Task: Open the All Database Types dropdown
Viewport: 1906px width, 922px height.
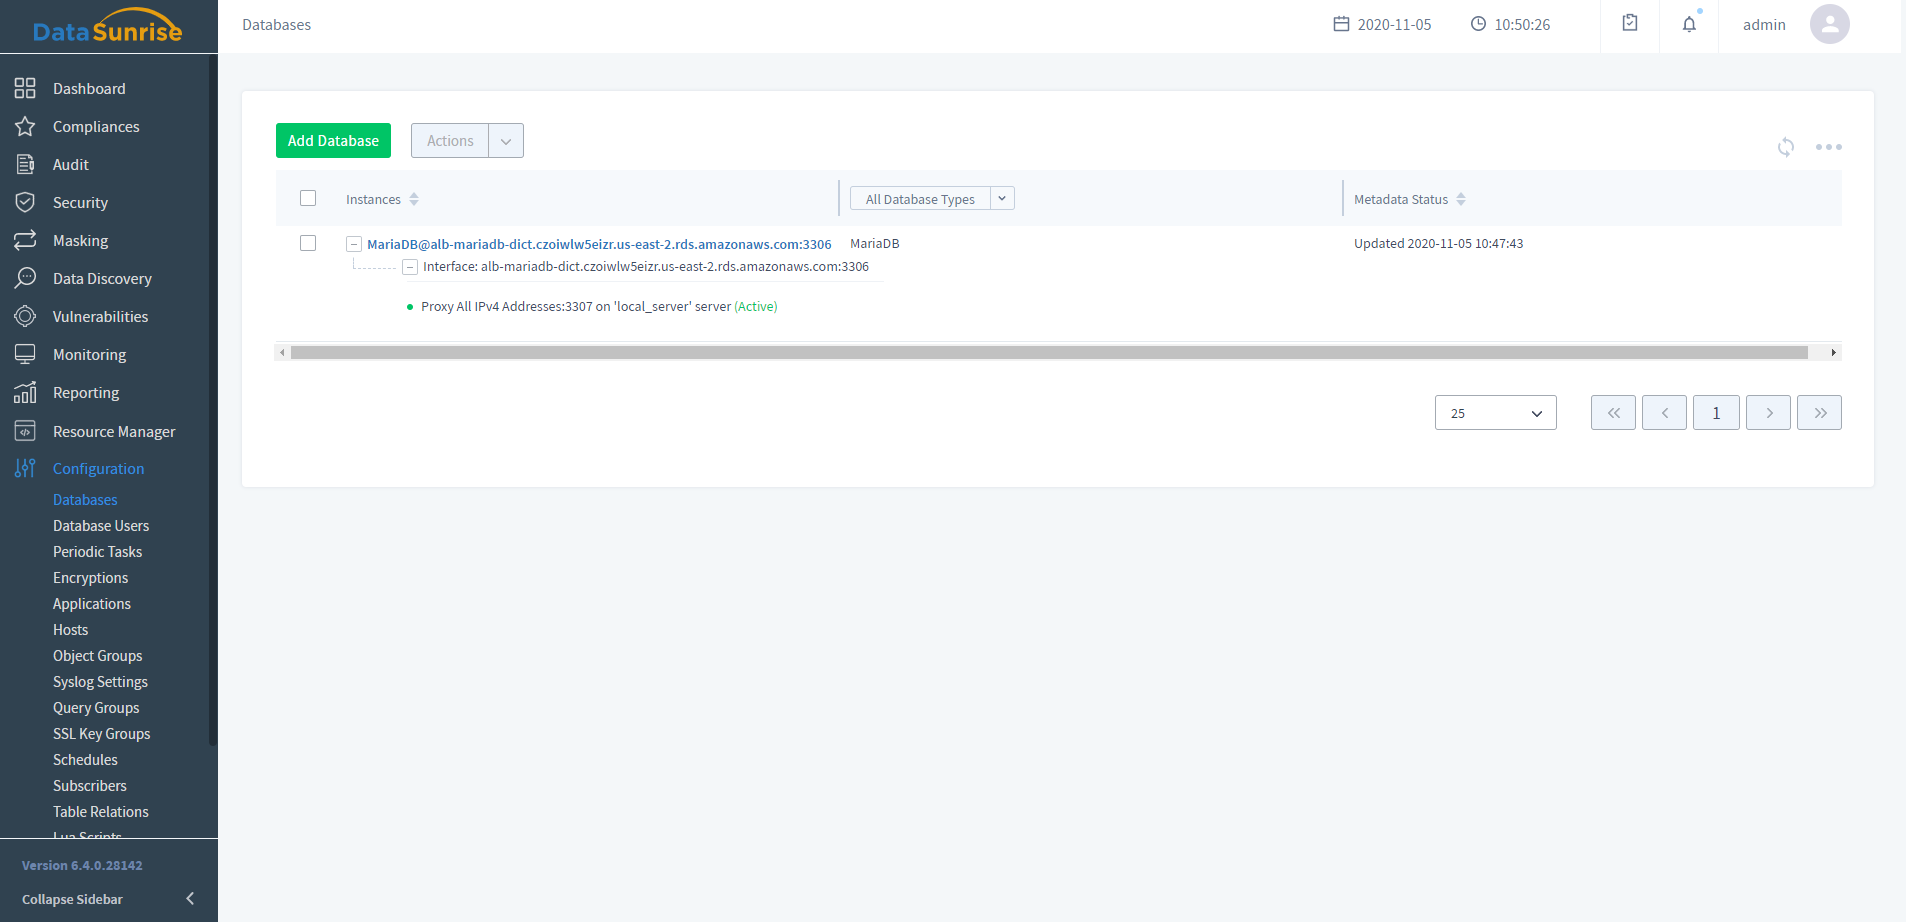Action: point(931,199)
